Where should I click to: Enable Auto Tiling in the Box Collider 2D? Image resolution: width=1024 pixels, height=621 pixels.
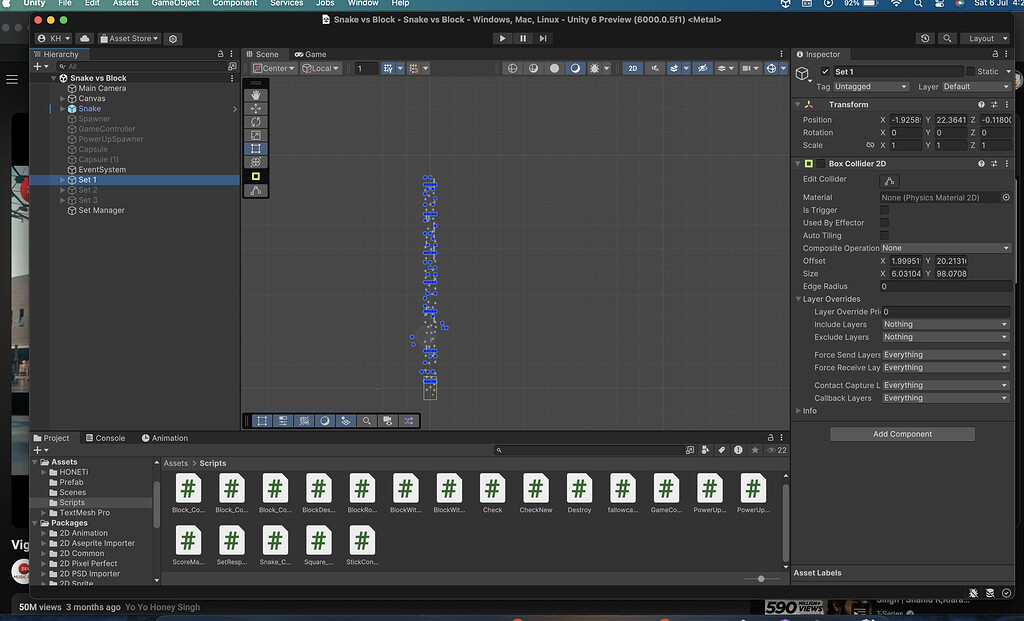click(883, 235)
